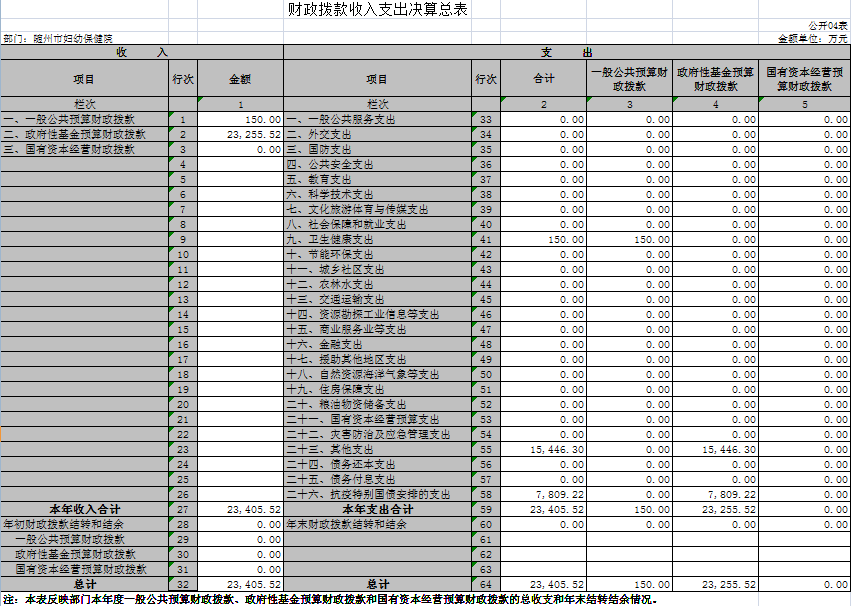Click the 本年支出合计 label cell

pyautogui.click(x=377, y=509)
